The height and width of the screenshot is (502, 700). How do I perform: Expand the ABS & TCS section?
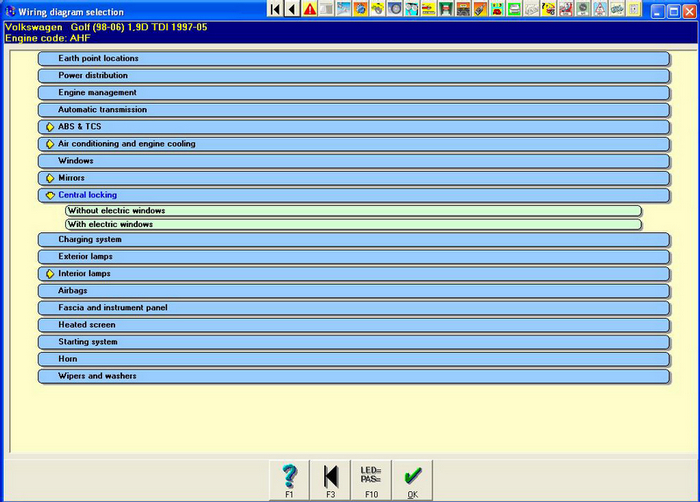tap(49, 127)
